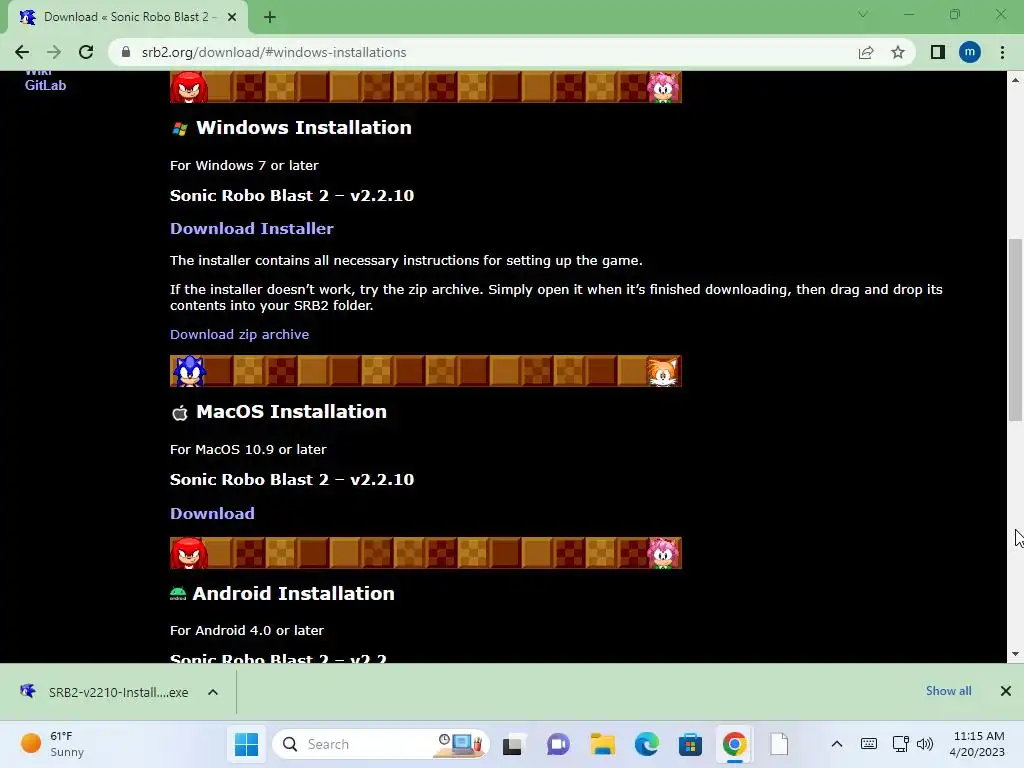1024x768 pixels.
Task: Close the Sonic Robo Blast 2 tab
Action: click(232, 18)
